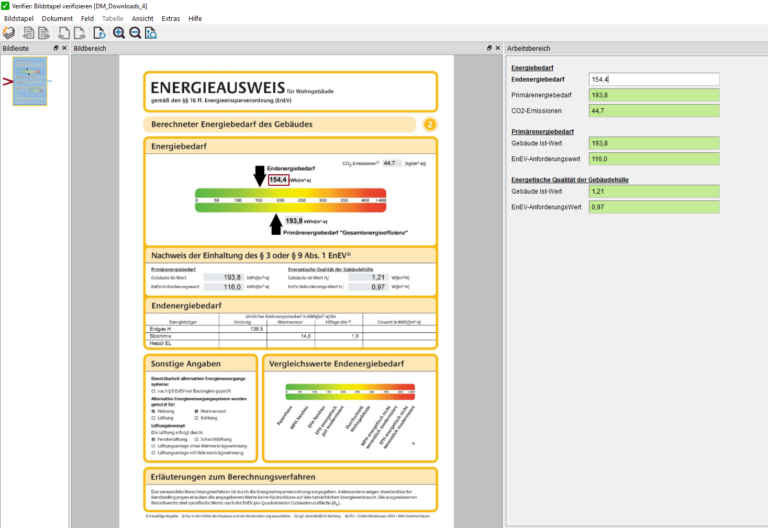Click the CO2-Emissionen 44,7 value in document
Viewport: 768px width, 528px height.
389,163
